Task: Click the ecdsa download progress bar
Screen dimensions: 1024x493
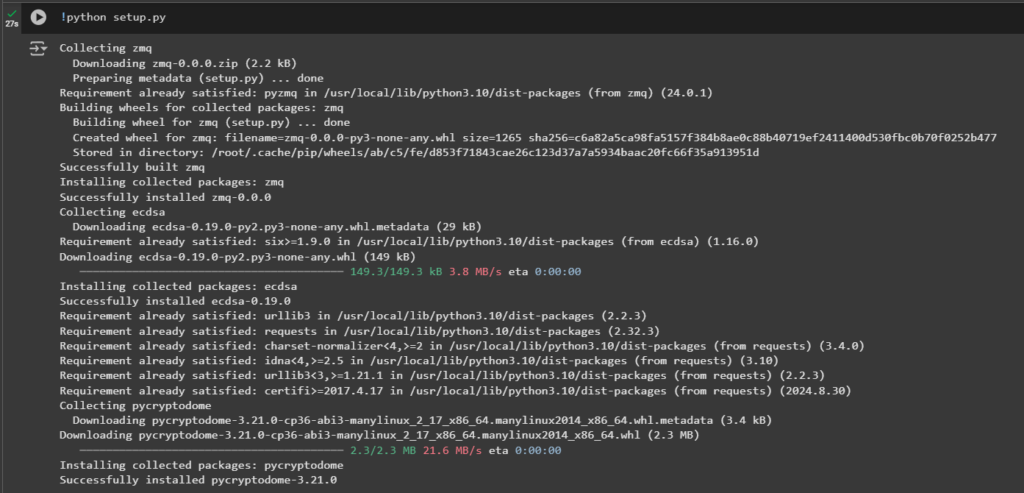Action: coord(211,272)
